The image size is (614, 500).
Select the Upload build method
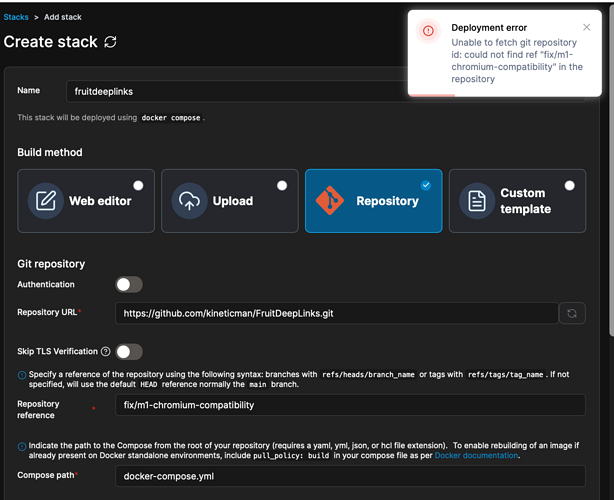[x=229, y=201]
